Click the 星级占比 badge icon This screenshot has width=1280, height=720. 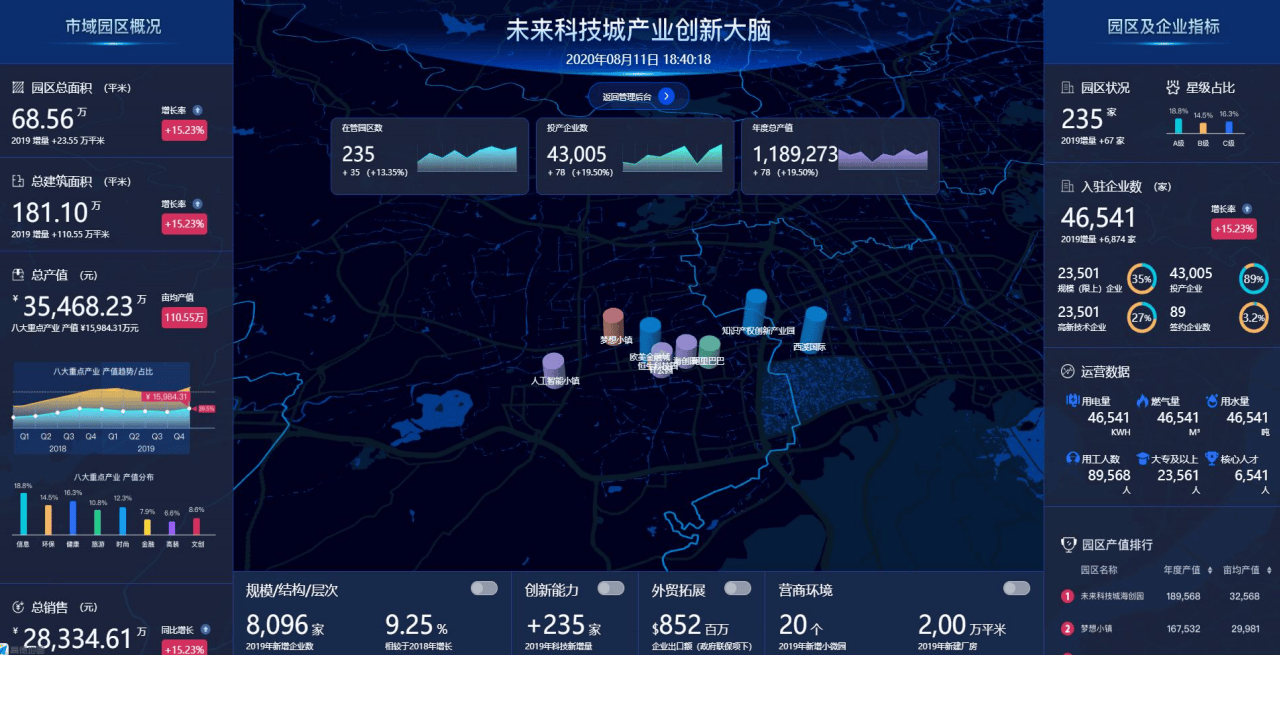tap(1173, 87)
